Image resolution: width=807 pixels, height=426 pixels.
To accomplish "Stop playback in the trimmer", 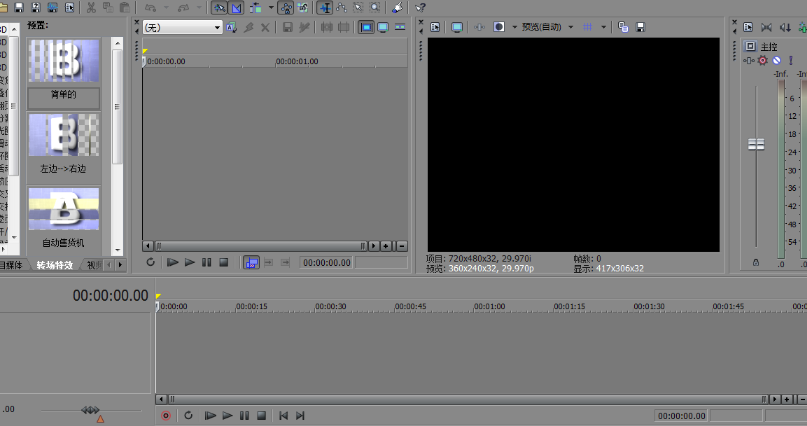I will pos(223,262).
